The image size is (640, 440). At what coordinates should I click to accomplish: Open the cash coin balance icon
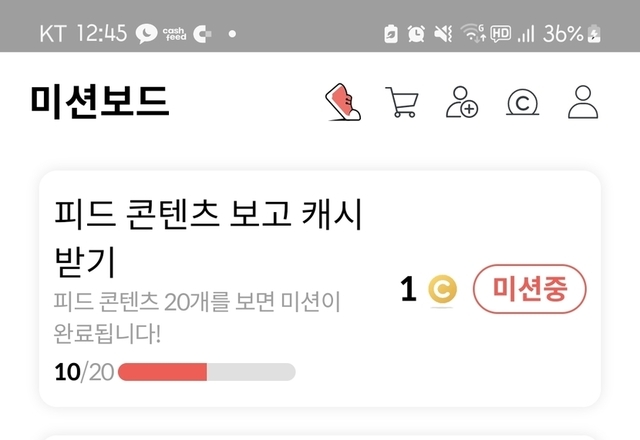[522, 102]
